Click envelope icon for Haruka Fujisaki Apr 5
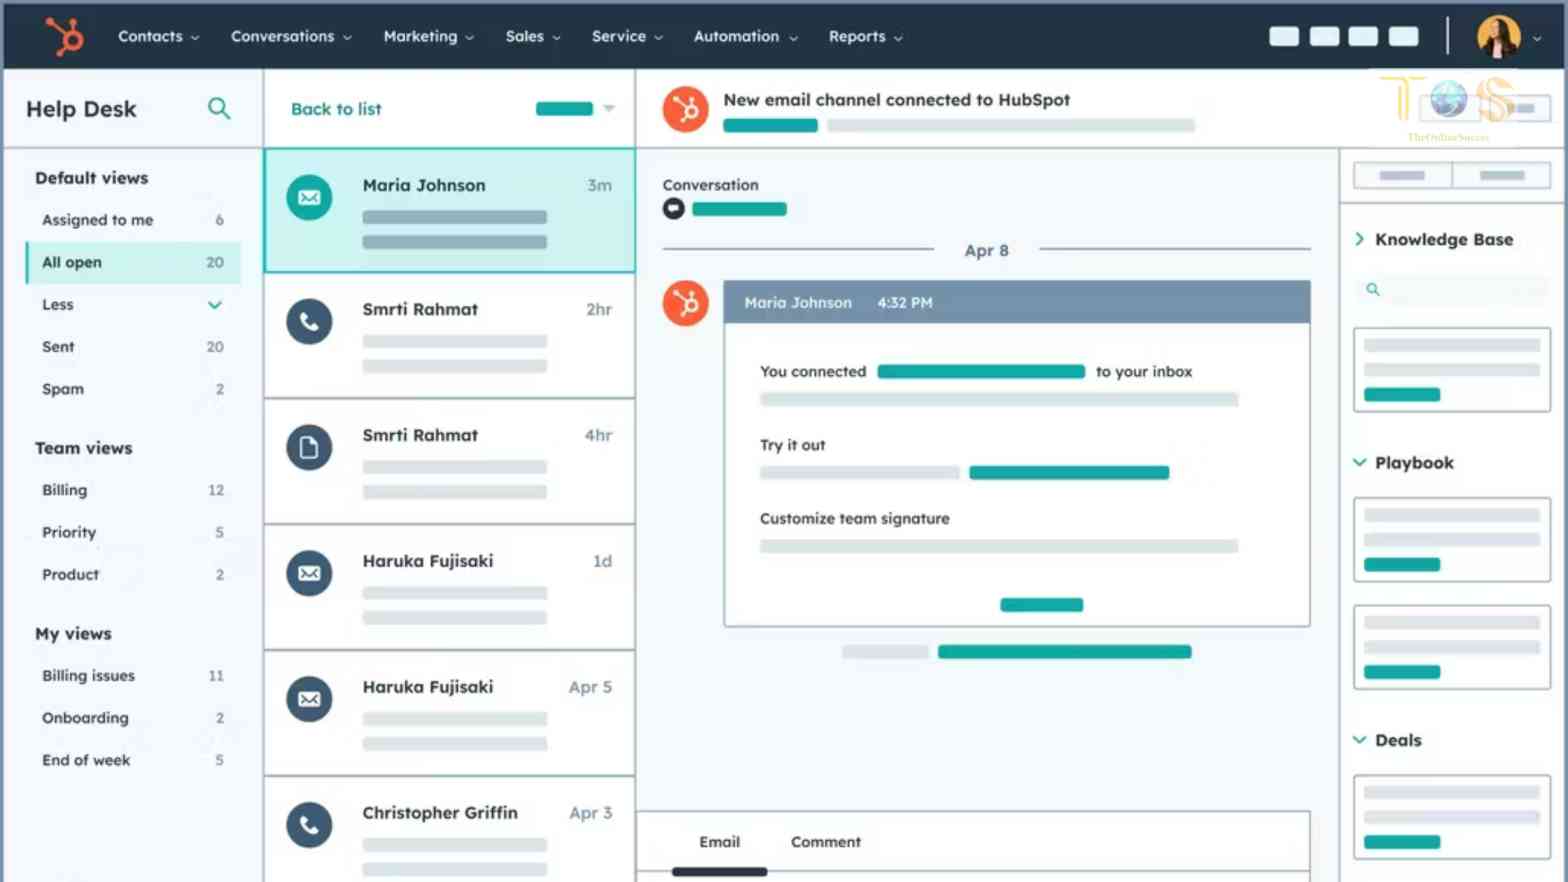 point(309,699)
